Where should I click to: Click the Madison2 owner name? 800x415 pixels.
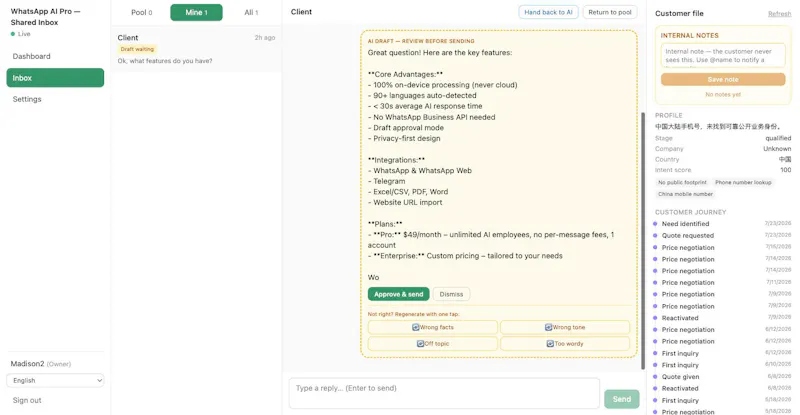pos(28,363)
